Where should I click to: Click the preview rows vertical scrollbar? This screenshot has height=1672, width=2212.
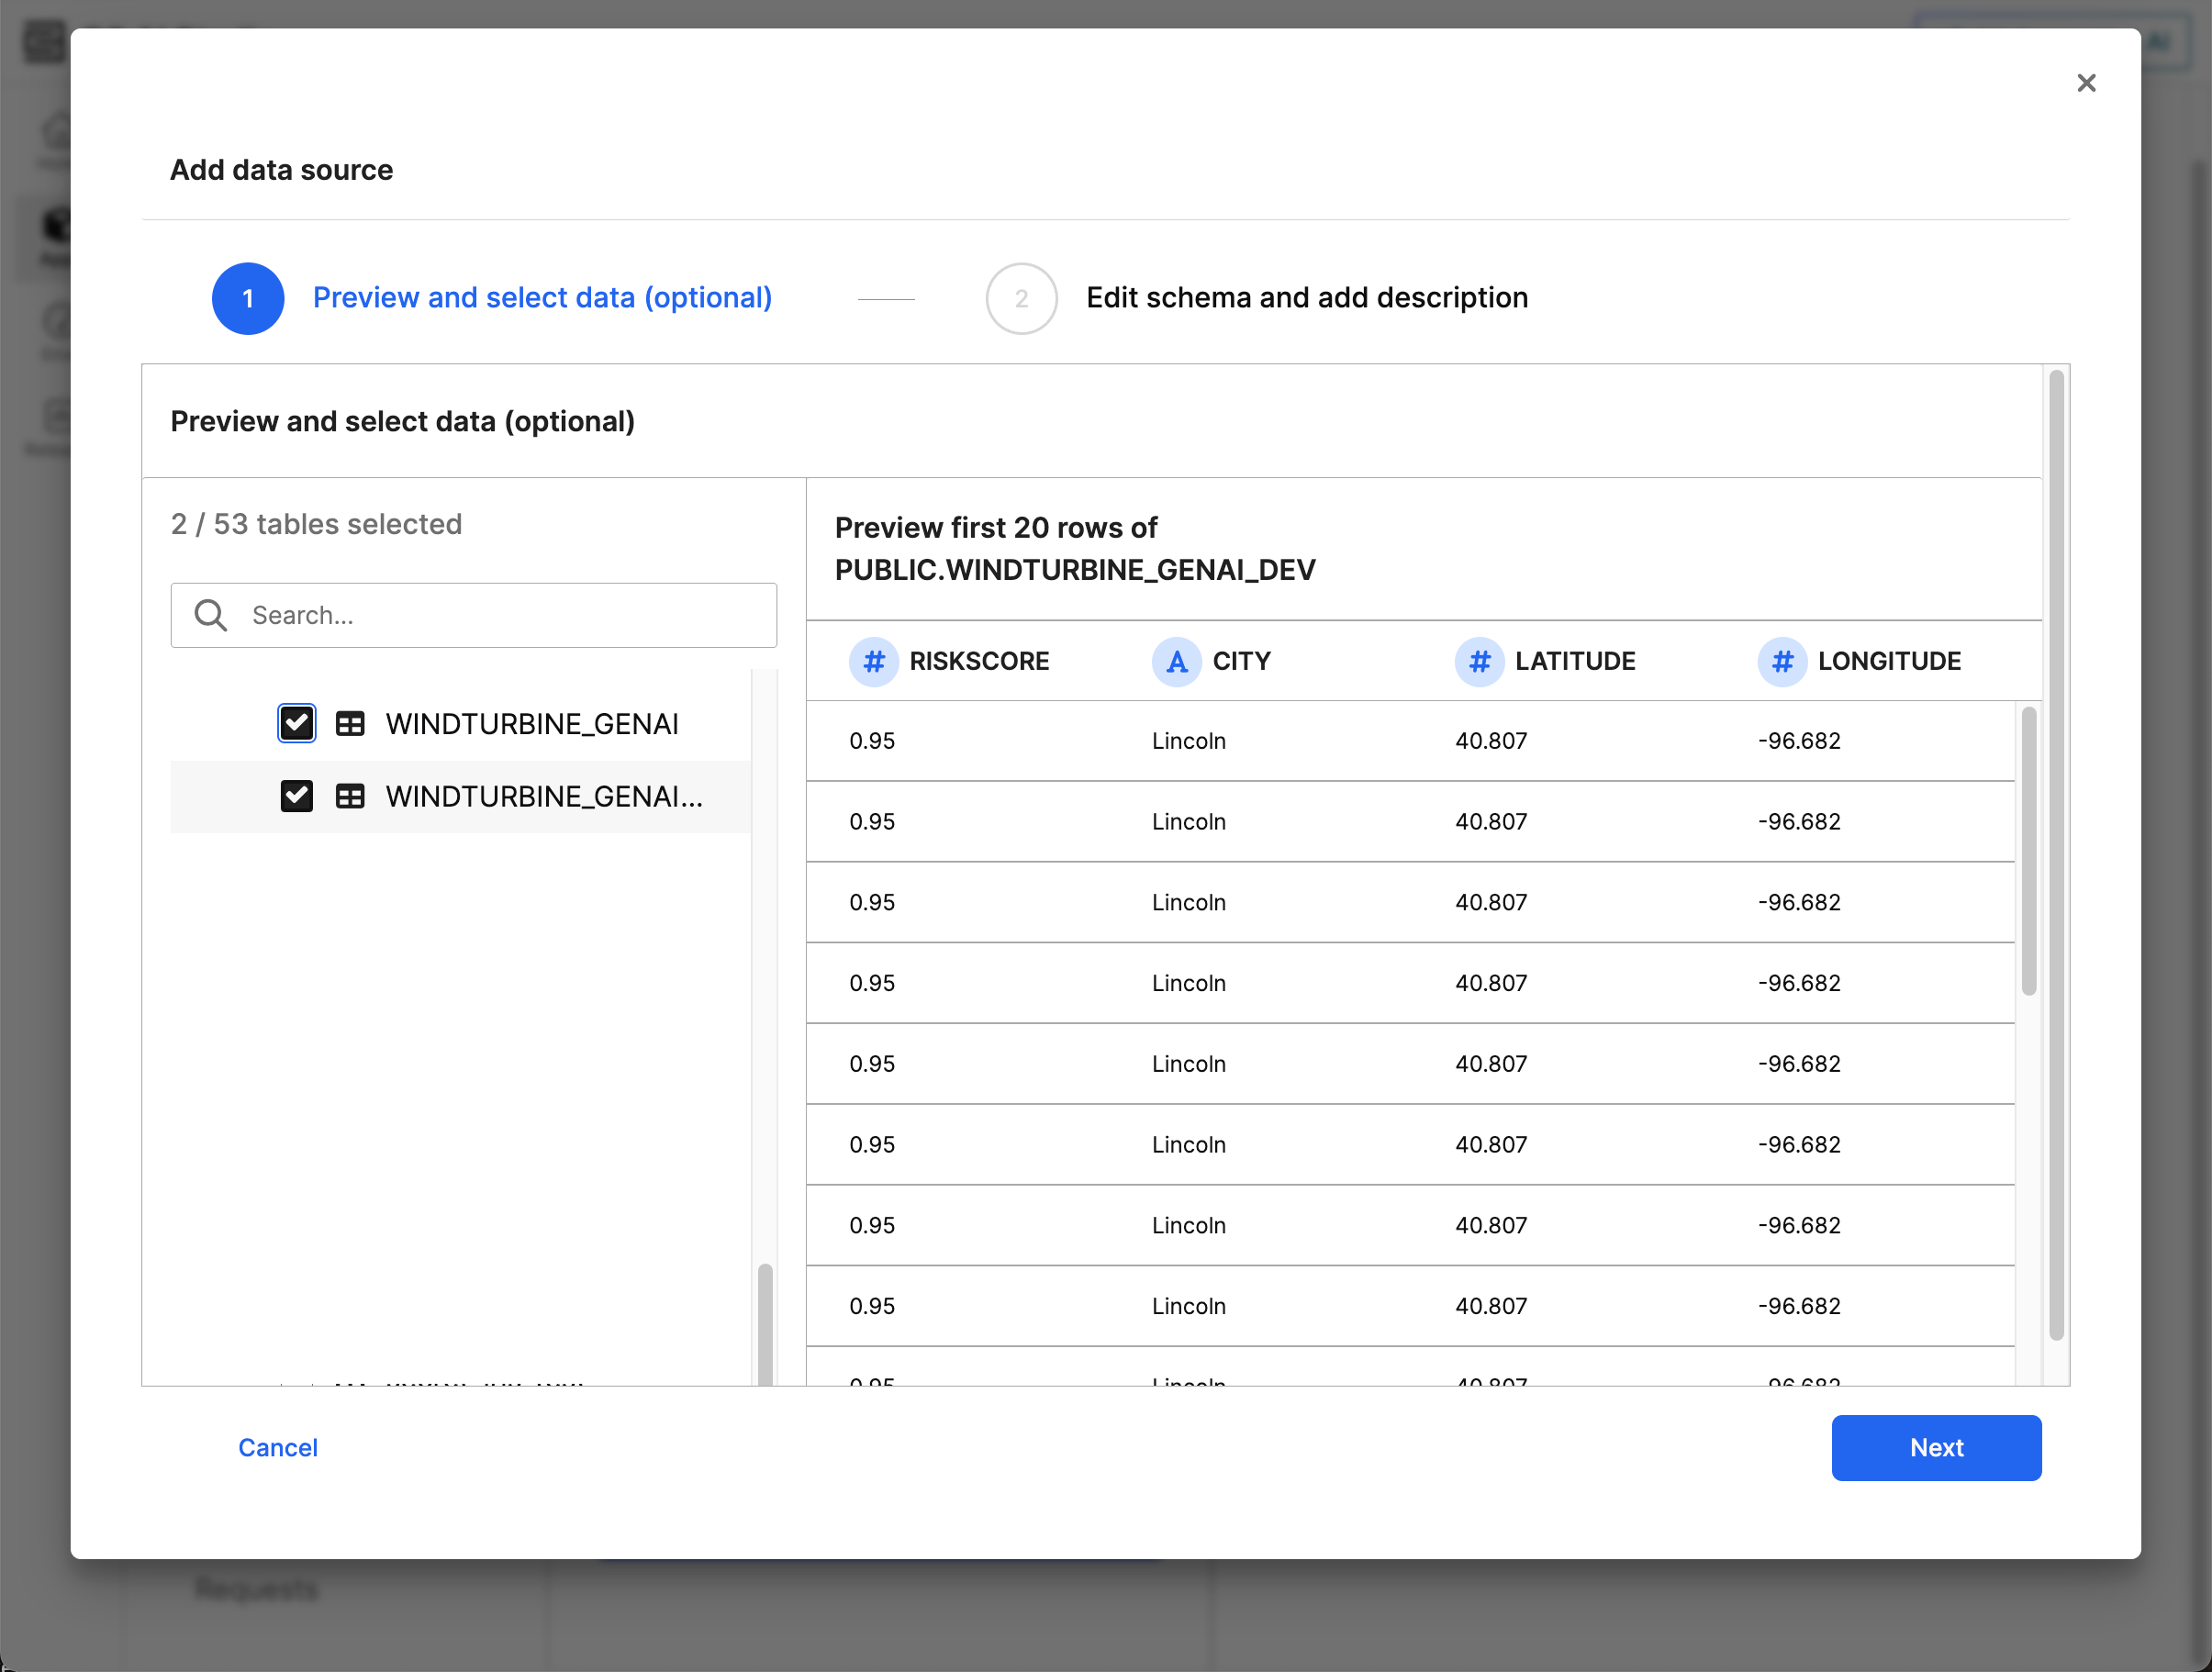point(2028,850)
